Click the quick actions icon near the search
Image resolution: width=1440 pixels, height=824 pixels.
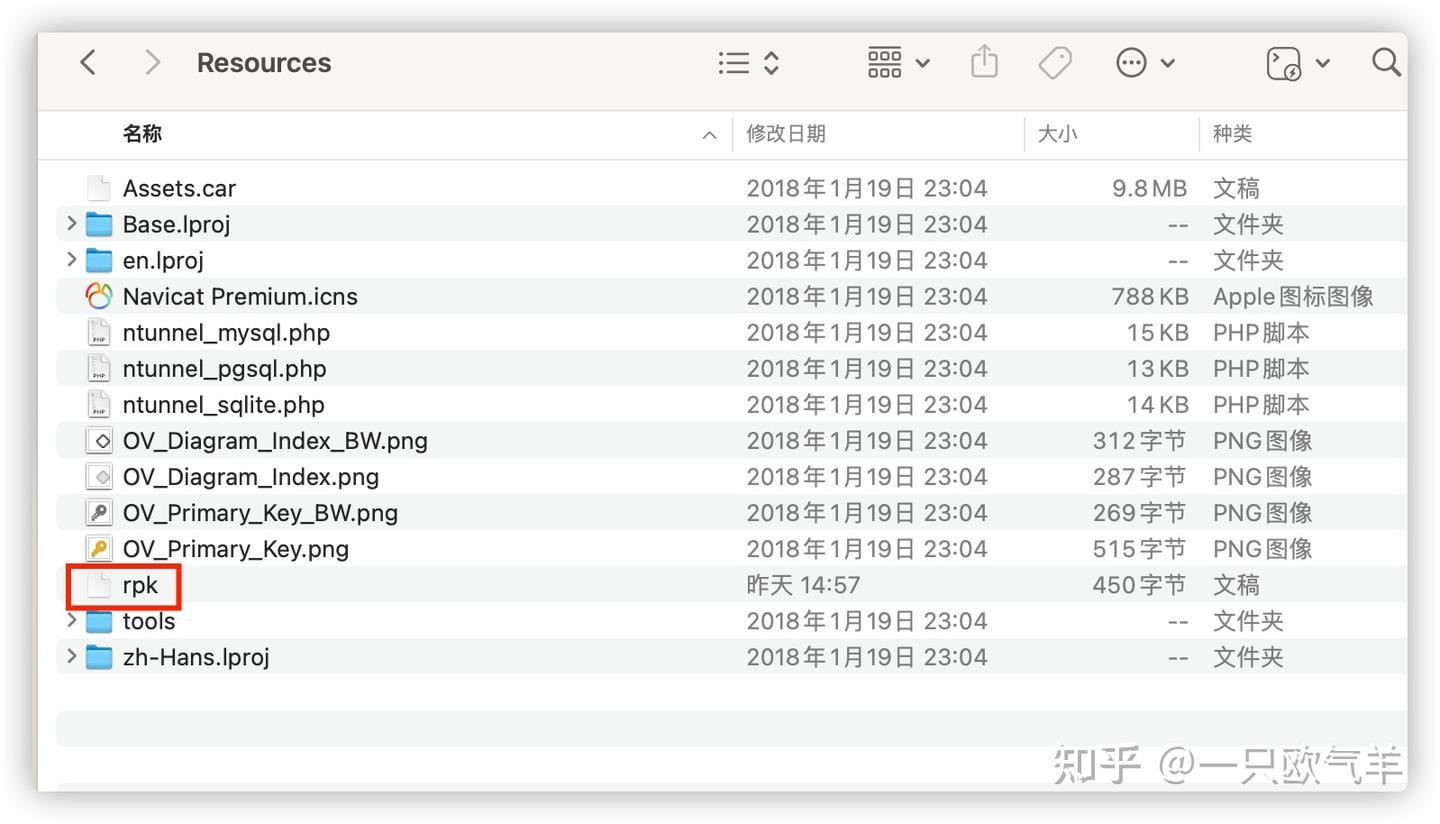tap(1283, 62)
